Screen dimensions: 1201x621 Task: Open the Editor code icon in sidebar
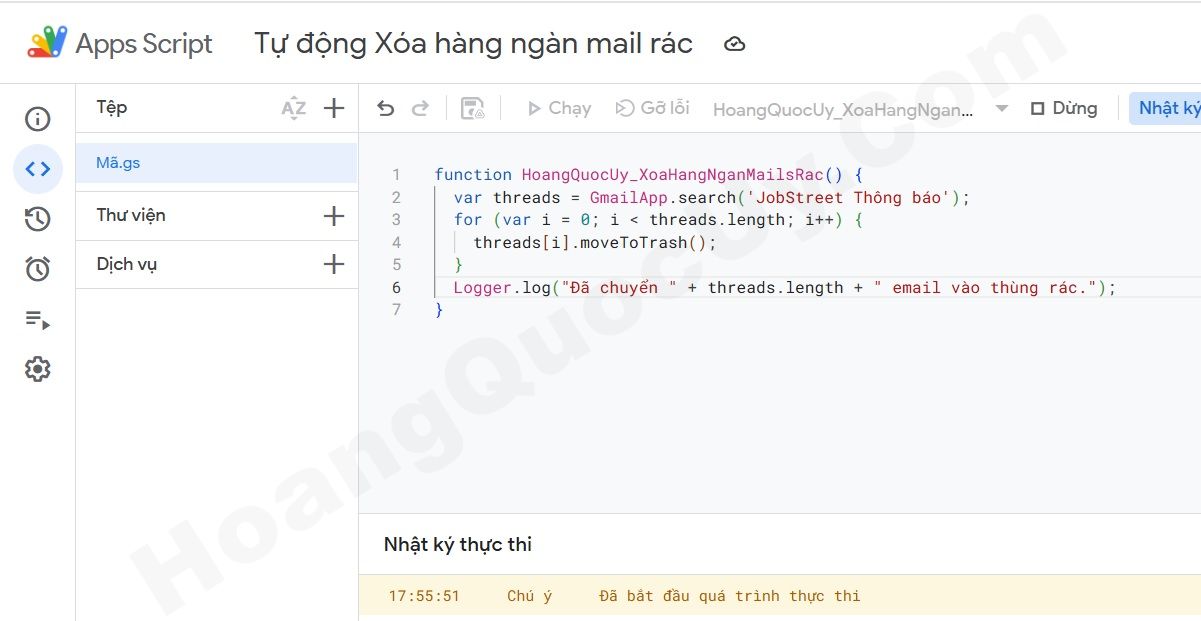pos(37,169)
